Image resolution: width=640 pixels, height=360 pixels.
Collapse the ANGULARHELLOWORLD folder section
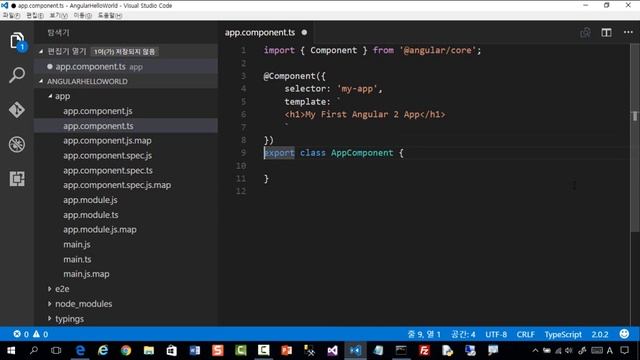[x=41, y=81]
